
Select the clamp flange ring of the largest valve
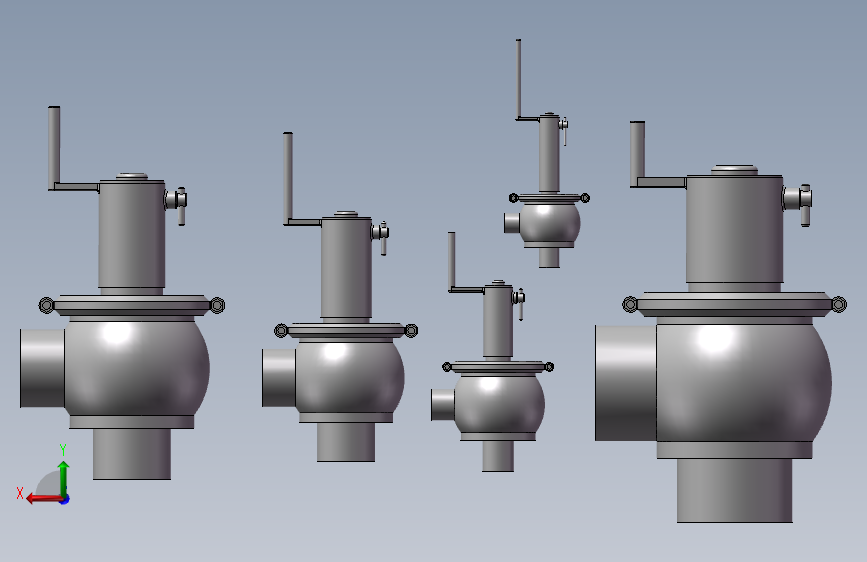click(x=734, y=304)
